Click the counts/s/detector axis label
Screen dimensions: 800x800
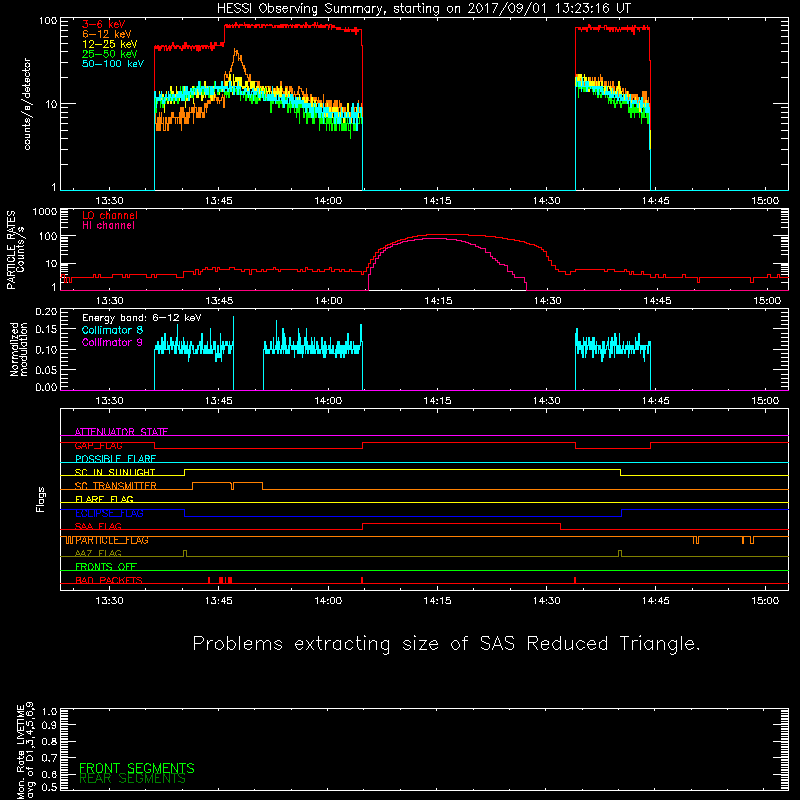(27, 104)
